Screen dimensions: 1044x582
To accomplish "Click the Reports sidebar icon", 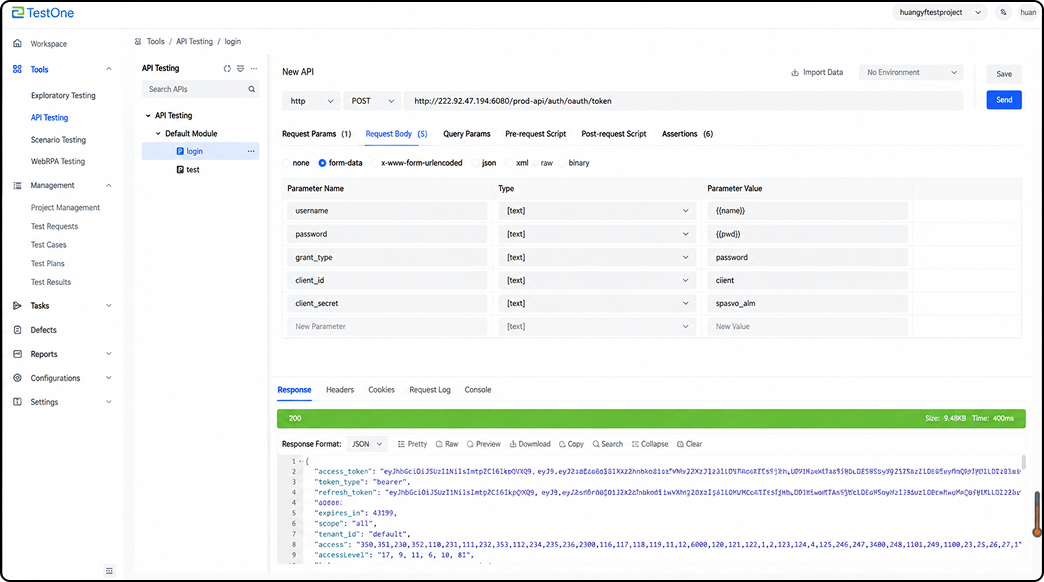I will [x=17, y=354].
